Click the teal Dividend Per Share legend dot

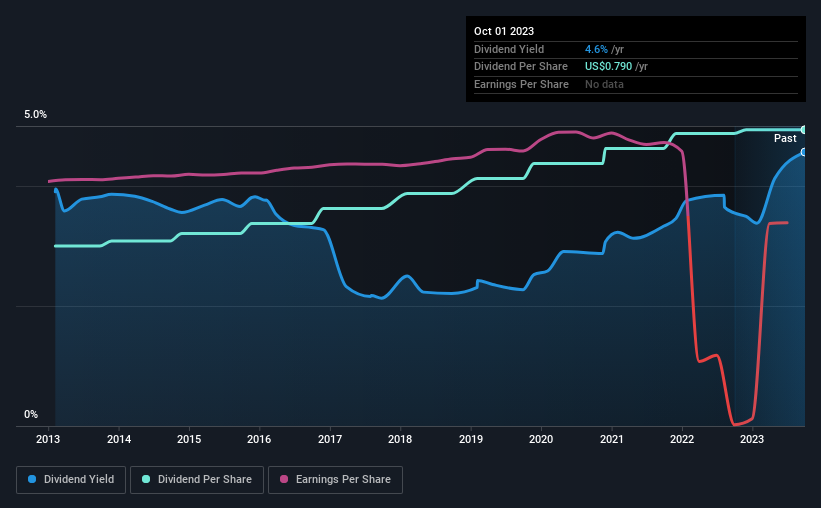click(146, 479)
